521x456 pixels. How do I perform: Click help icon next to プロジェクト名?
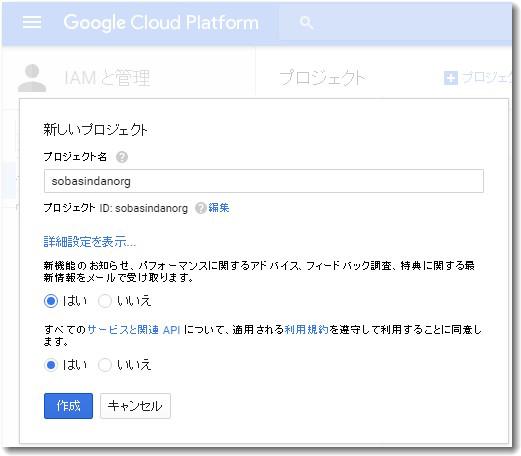[x=122, y=157]
